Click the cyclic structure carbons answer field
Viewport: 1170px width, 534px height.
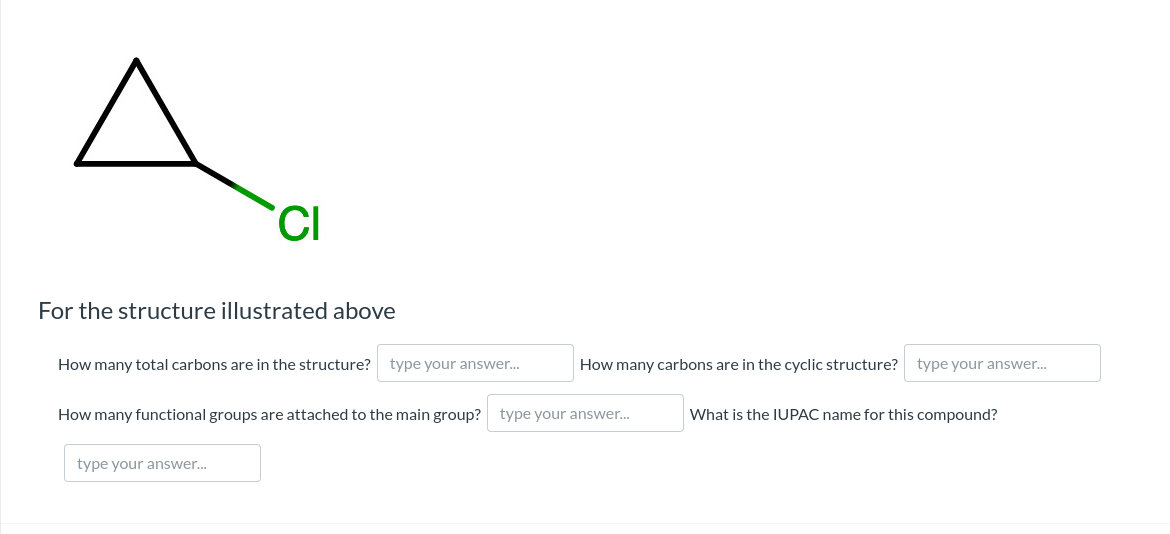click(x=1002, y=363)
